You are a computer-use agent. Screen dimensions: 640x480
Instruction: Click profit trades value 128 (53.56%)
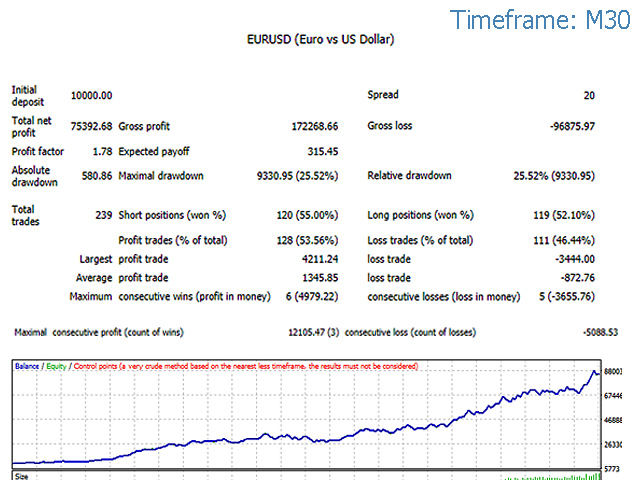point(307,240)
